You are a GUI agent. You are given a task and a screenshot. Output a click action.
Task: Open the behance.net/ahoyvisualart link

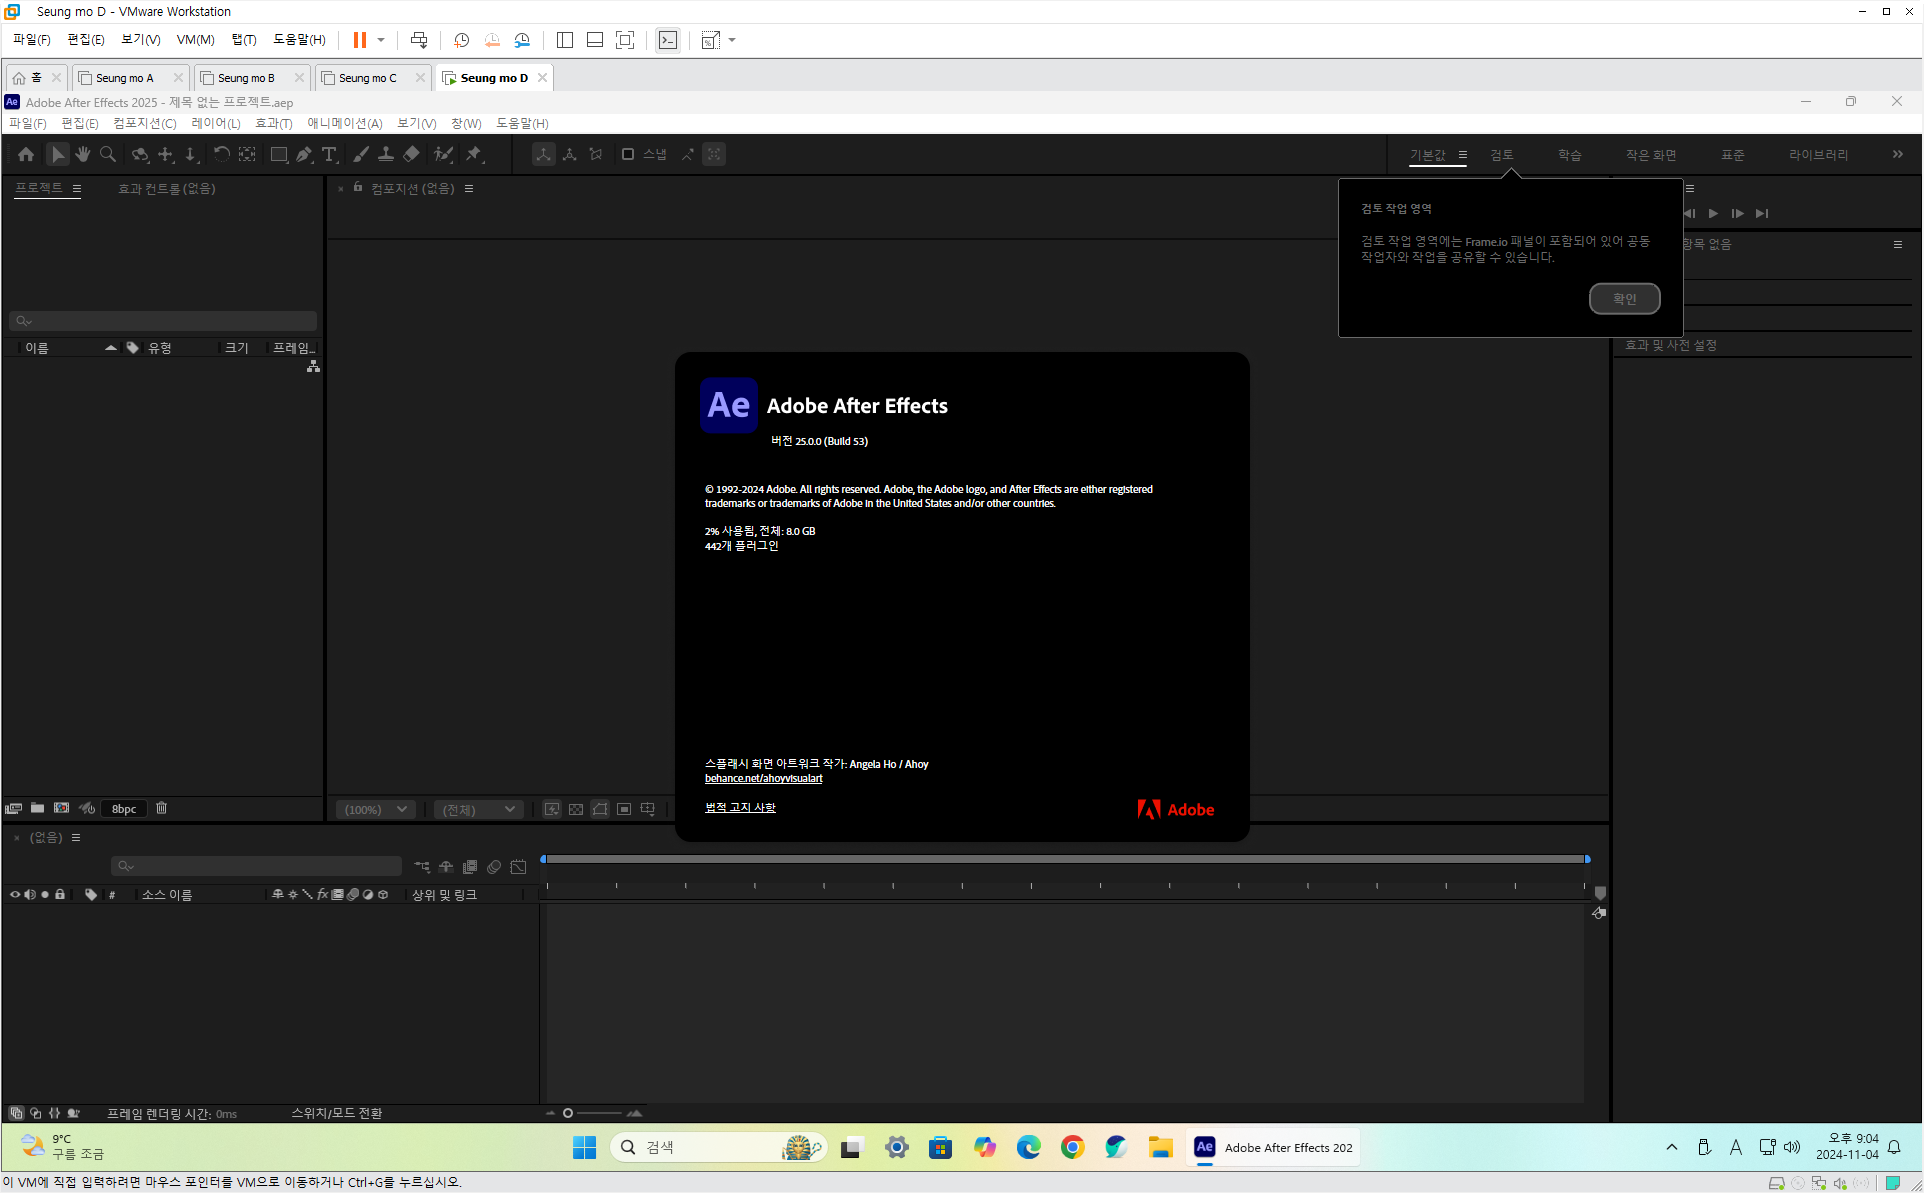[763, 778]
